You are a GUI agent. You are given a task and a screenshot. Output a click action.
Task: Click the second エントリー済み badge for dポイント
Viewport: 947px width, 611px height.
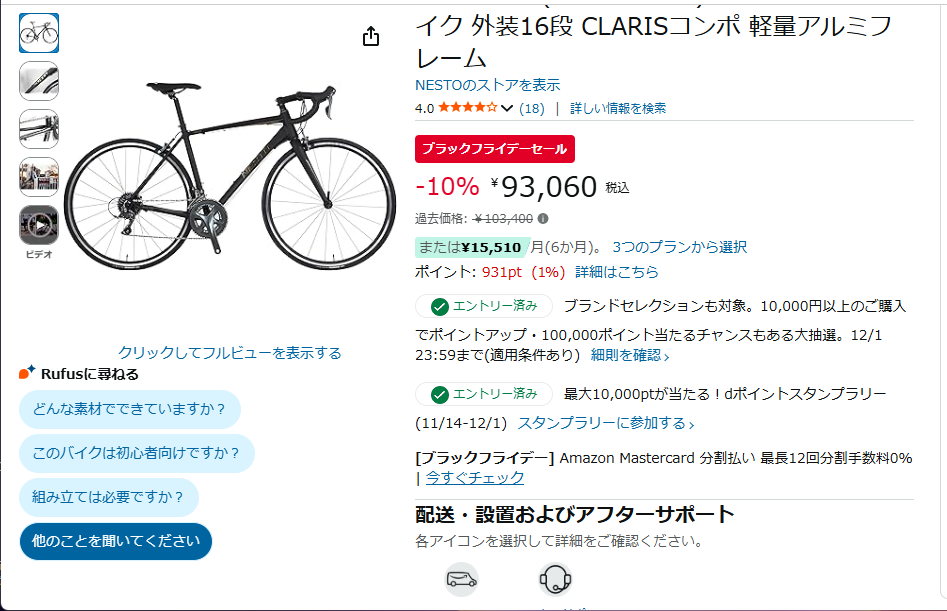click(x=484, y=394)
